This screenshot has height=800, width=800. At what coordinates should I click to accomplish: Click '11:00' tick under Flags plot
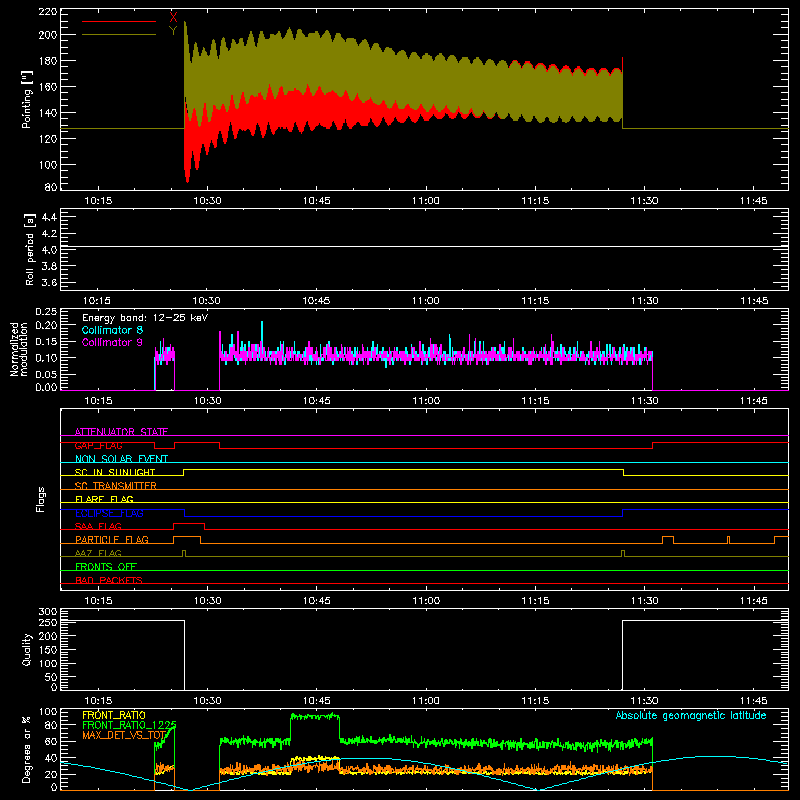(426, 601)
